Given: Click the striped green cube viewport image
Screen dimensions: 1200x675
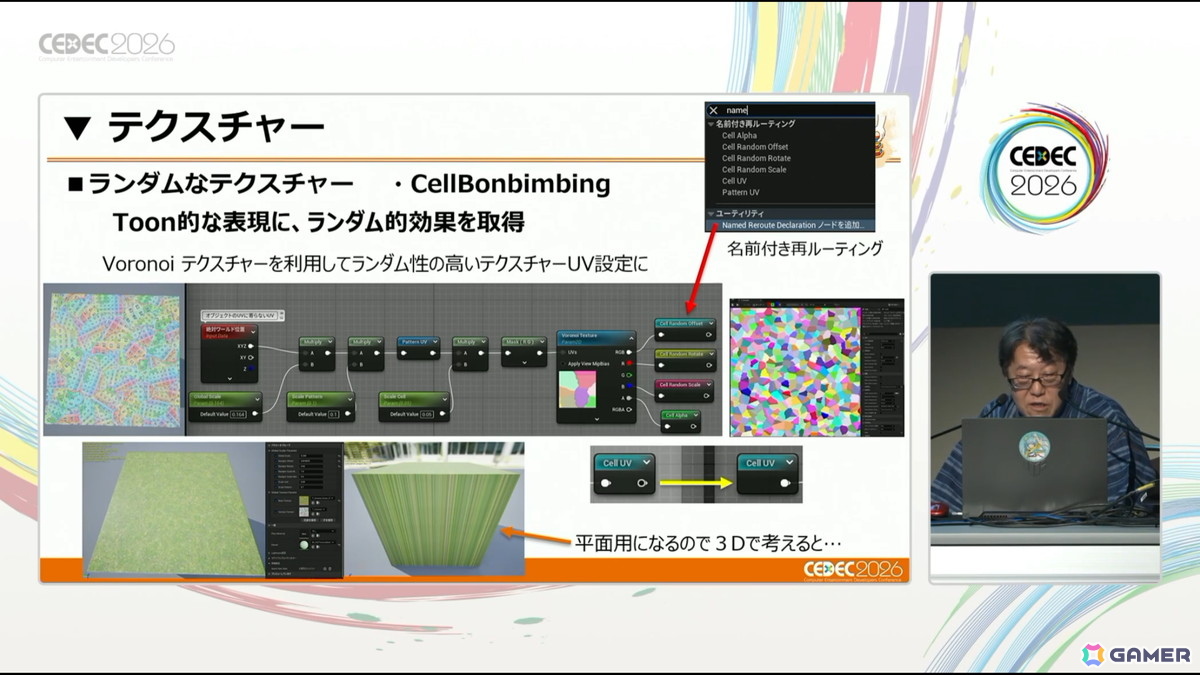Looking at the screenshot, I should [434, 509].
